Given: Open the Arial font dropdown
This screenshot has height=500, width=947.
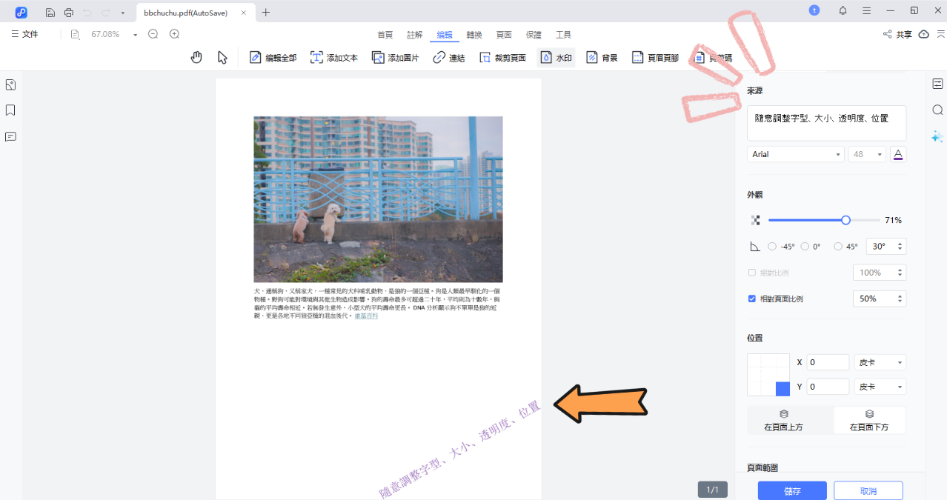Looking at the screenshot, I should click(795, 155).
